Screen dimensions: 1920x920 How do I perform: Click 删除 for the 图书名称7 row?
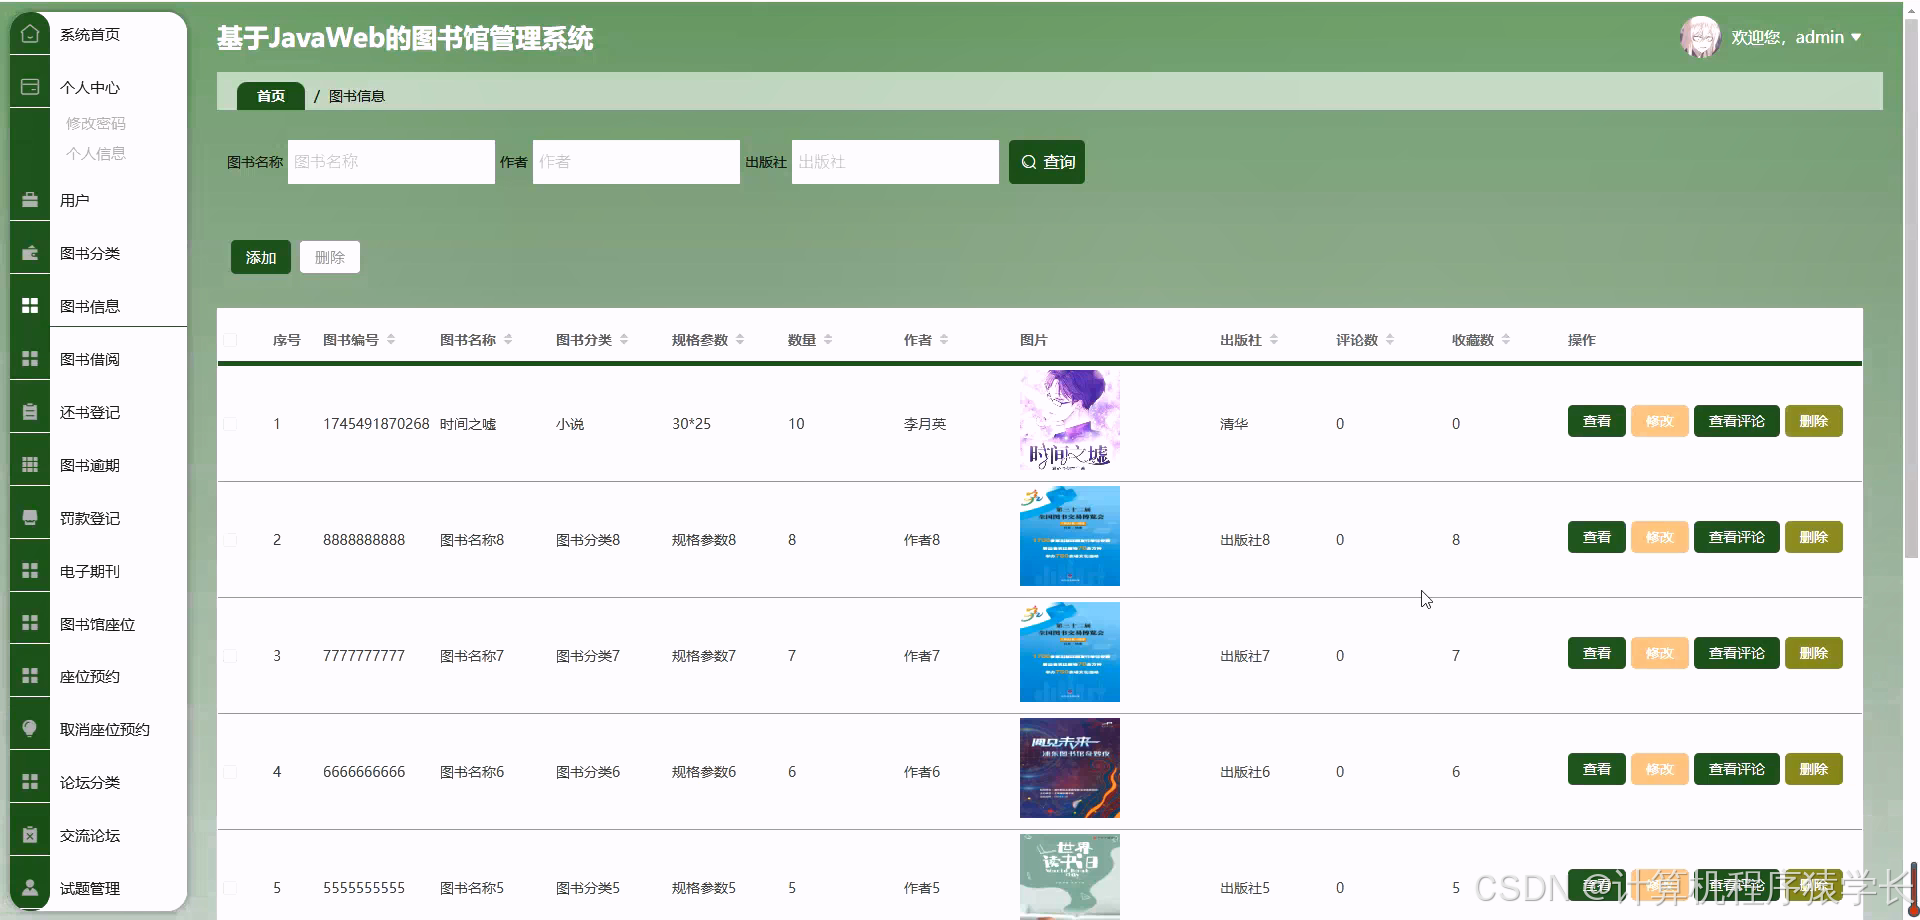click(1814, 653)
